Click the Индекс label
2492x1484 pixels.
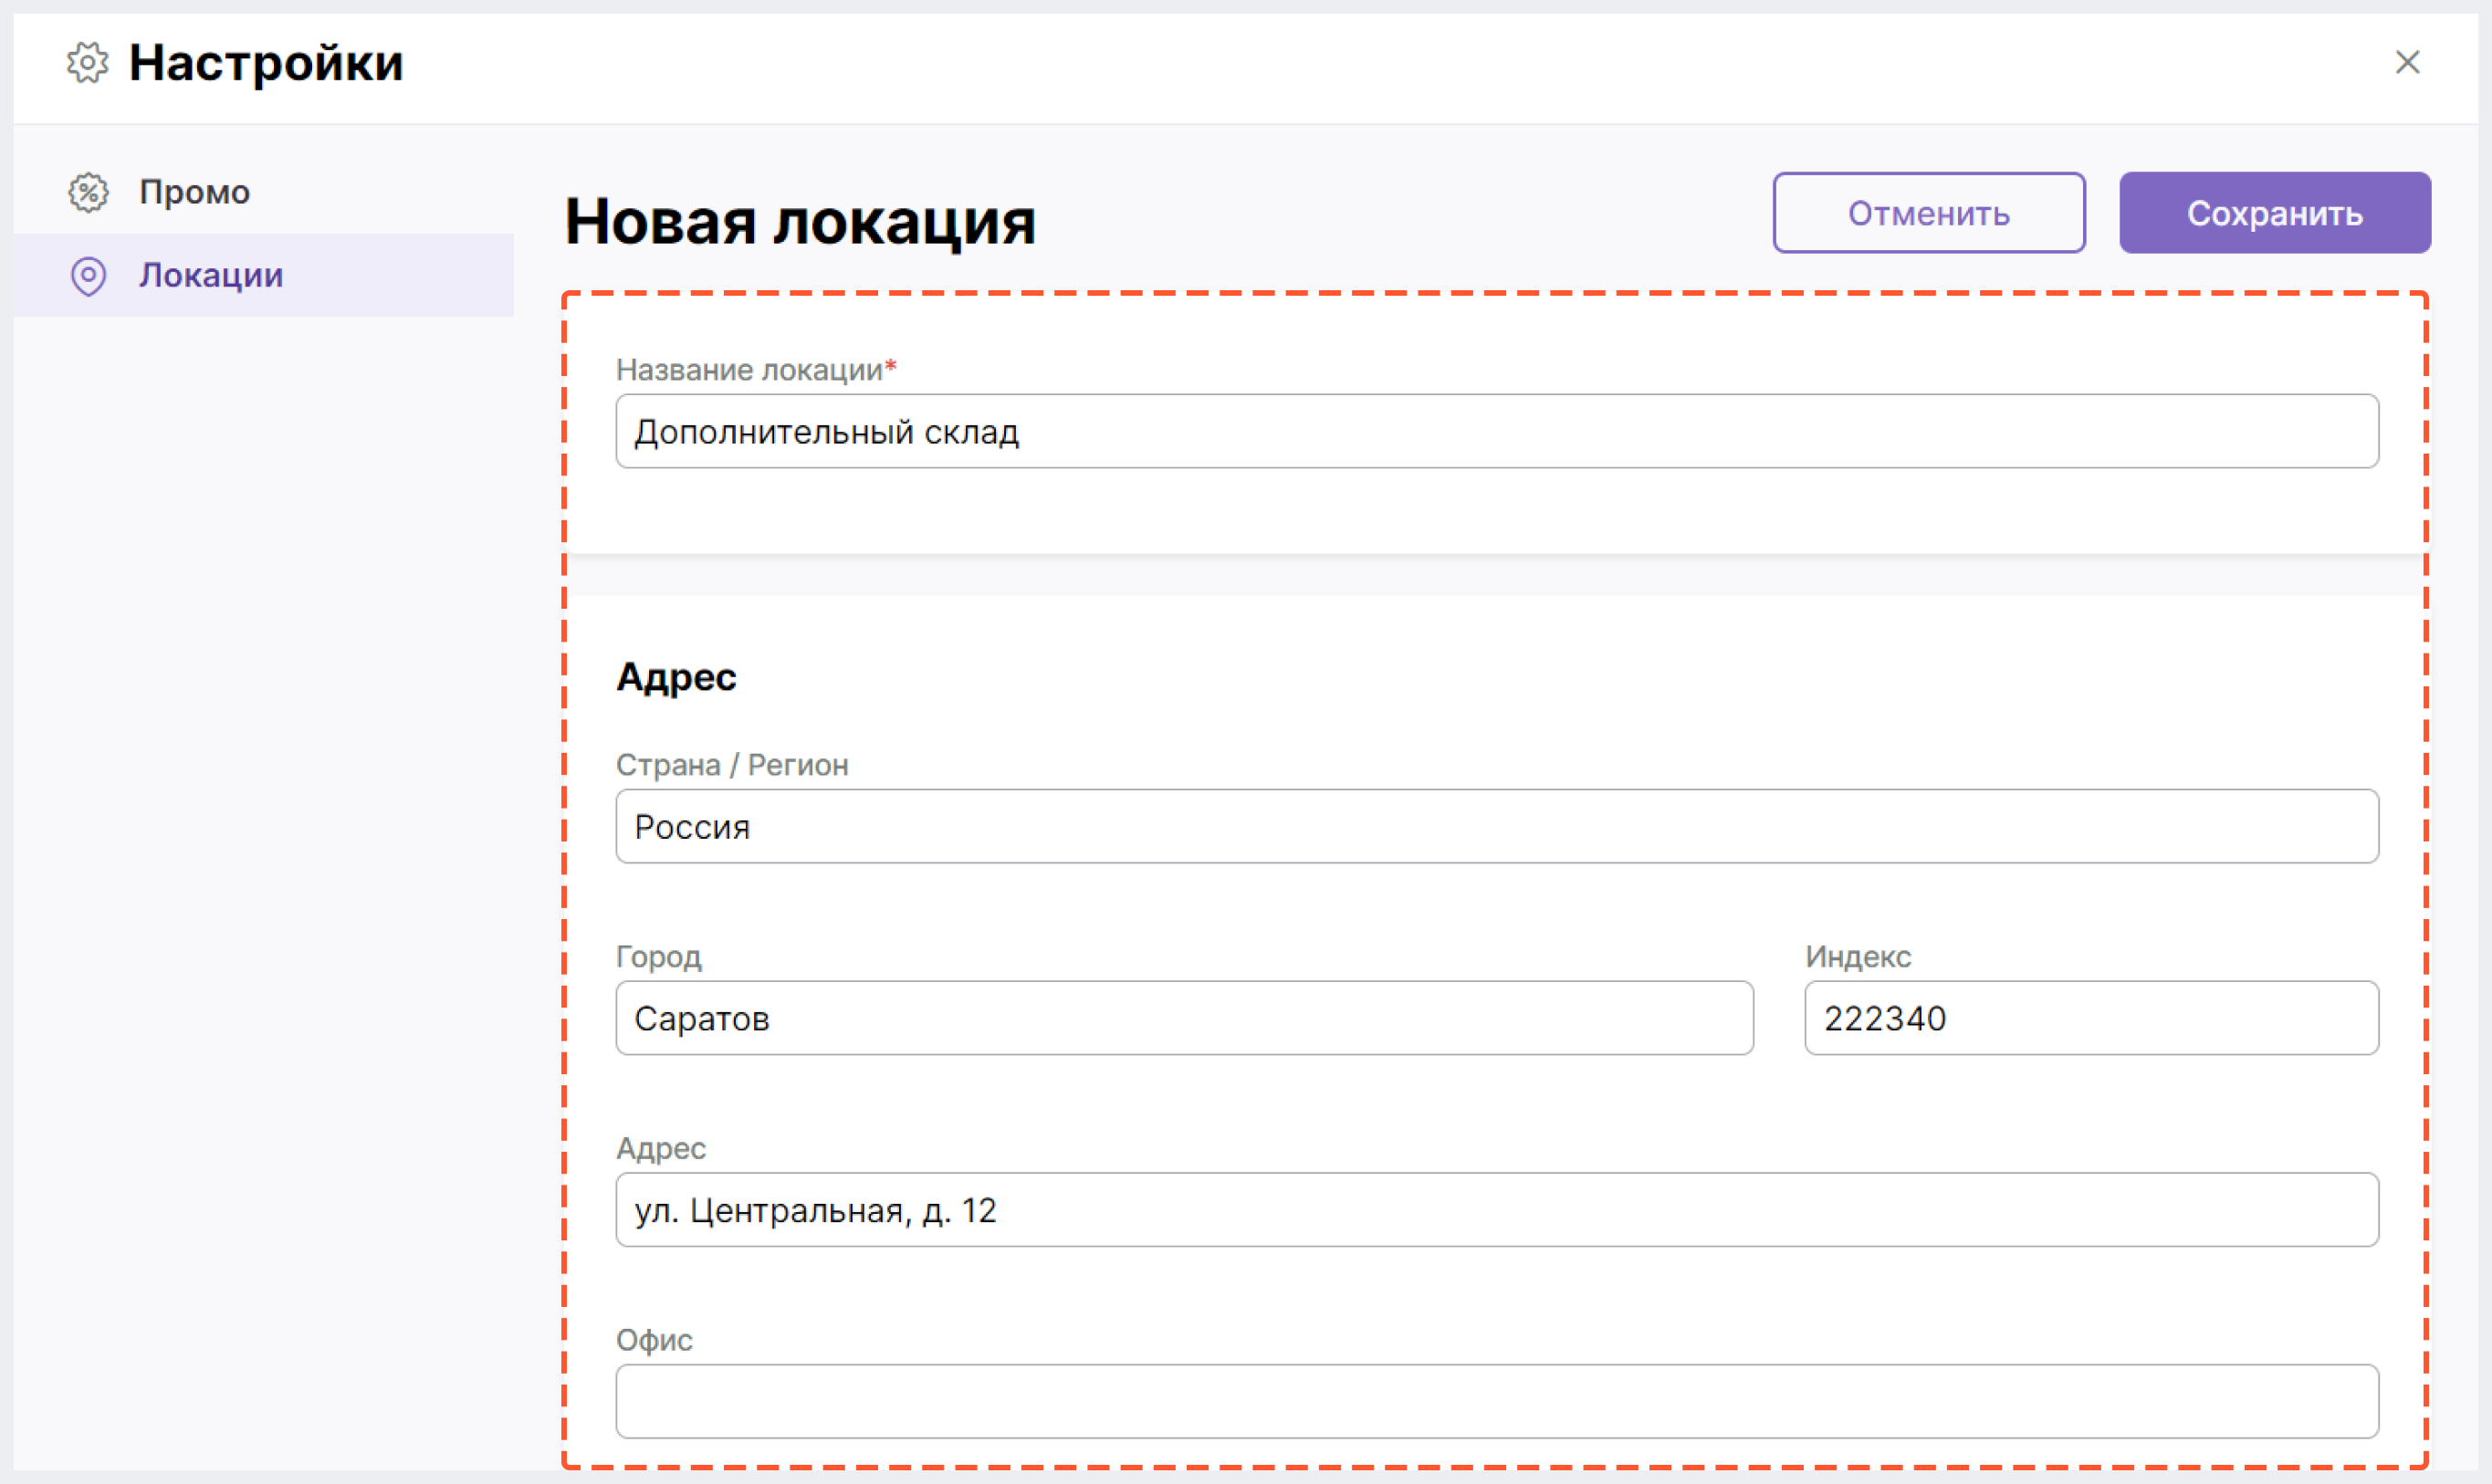coord(1858,957)
